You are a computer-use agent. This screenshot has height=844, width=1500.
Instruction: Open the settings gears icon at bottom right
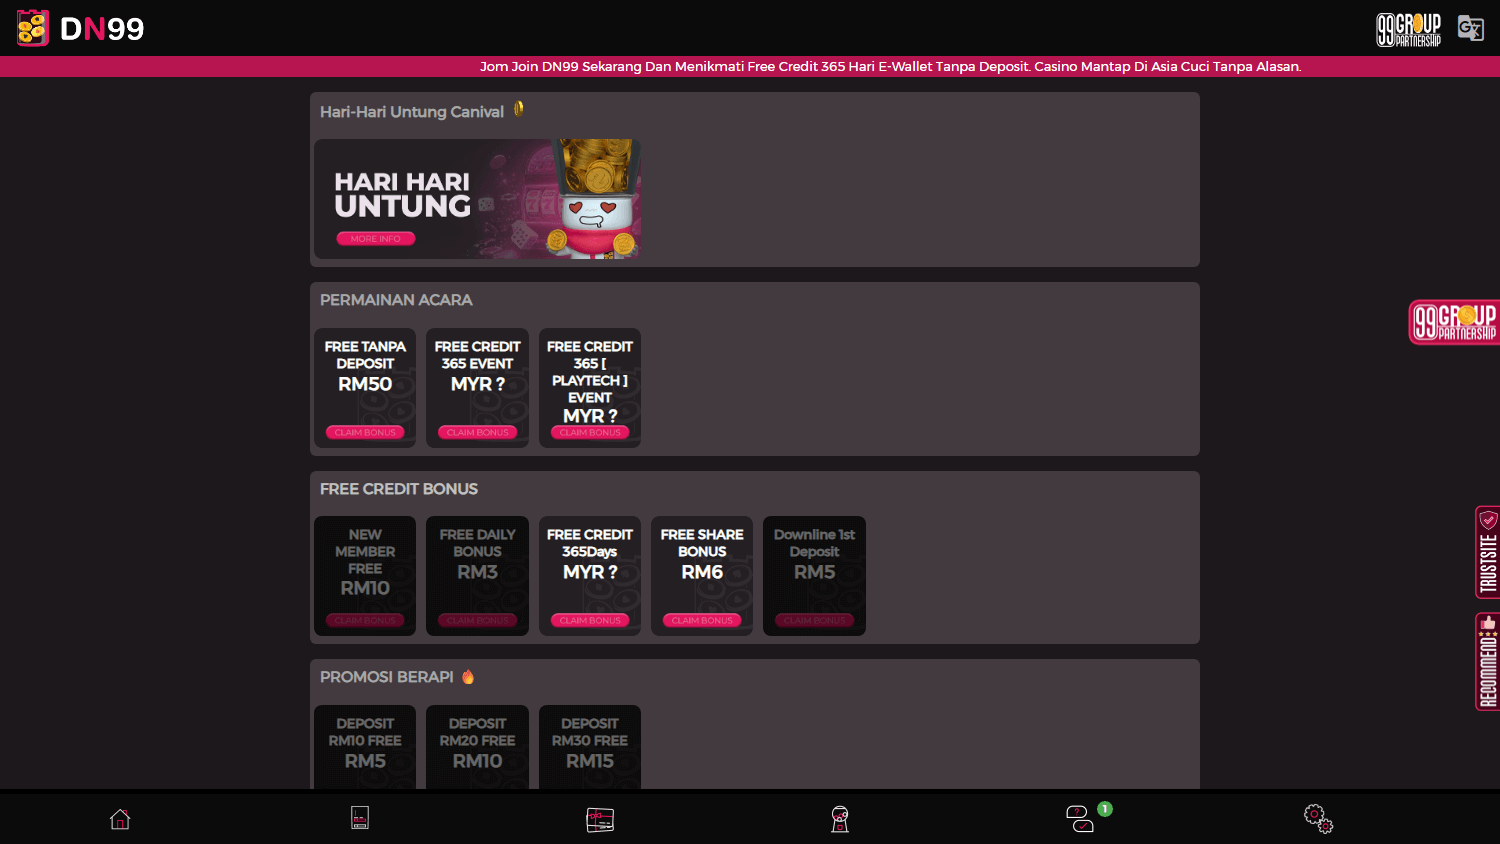1318,818
